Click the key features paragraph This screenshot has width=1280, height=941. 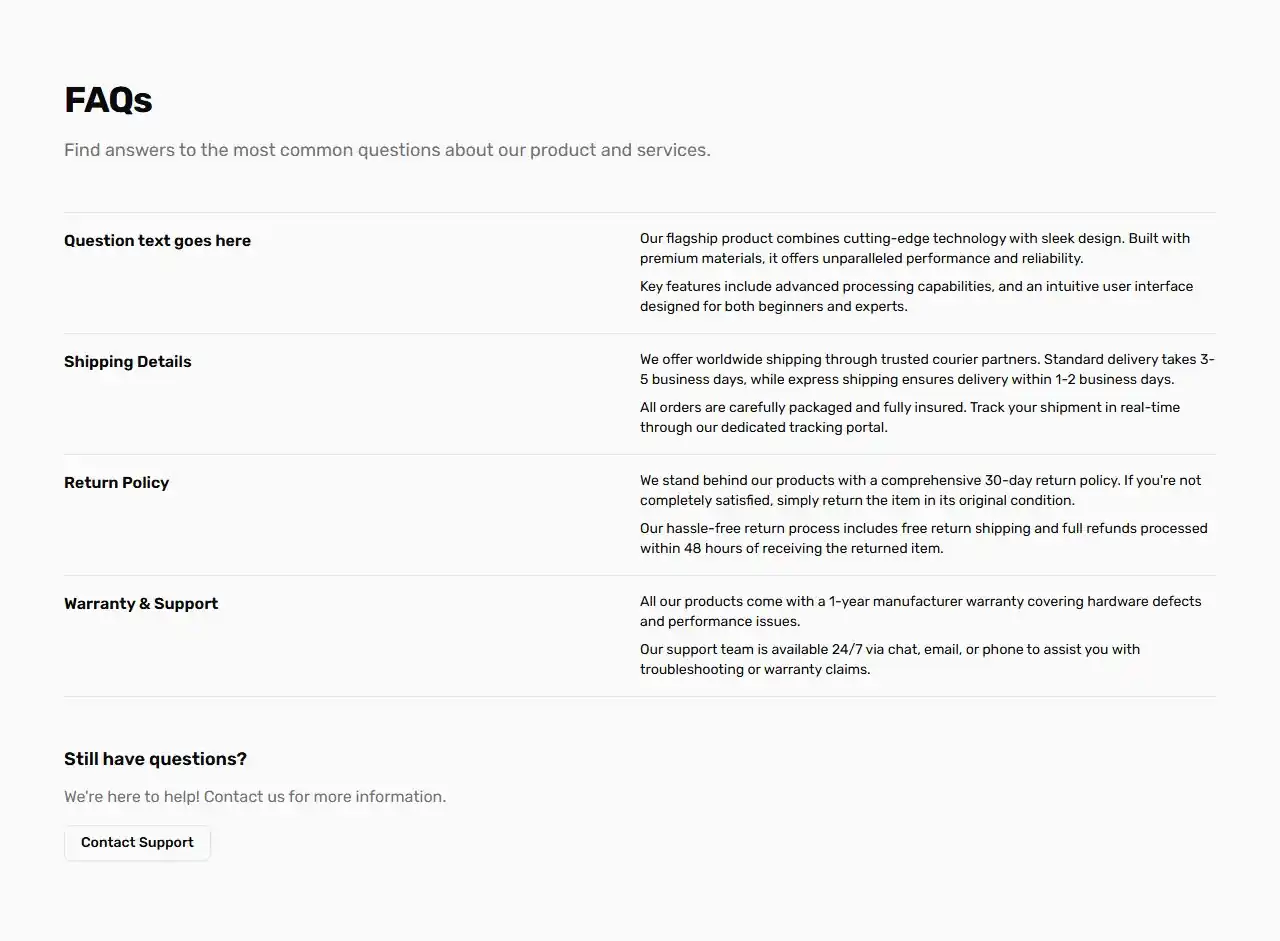tap(915, 296)
